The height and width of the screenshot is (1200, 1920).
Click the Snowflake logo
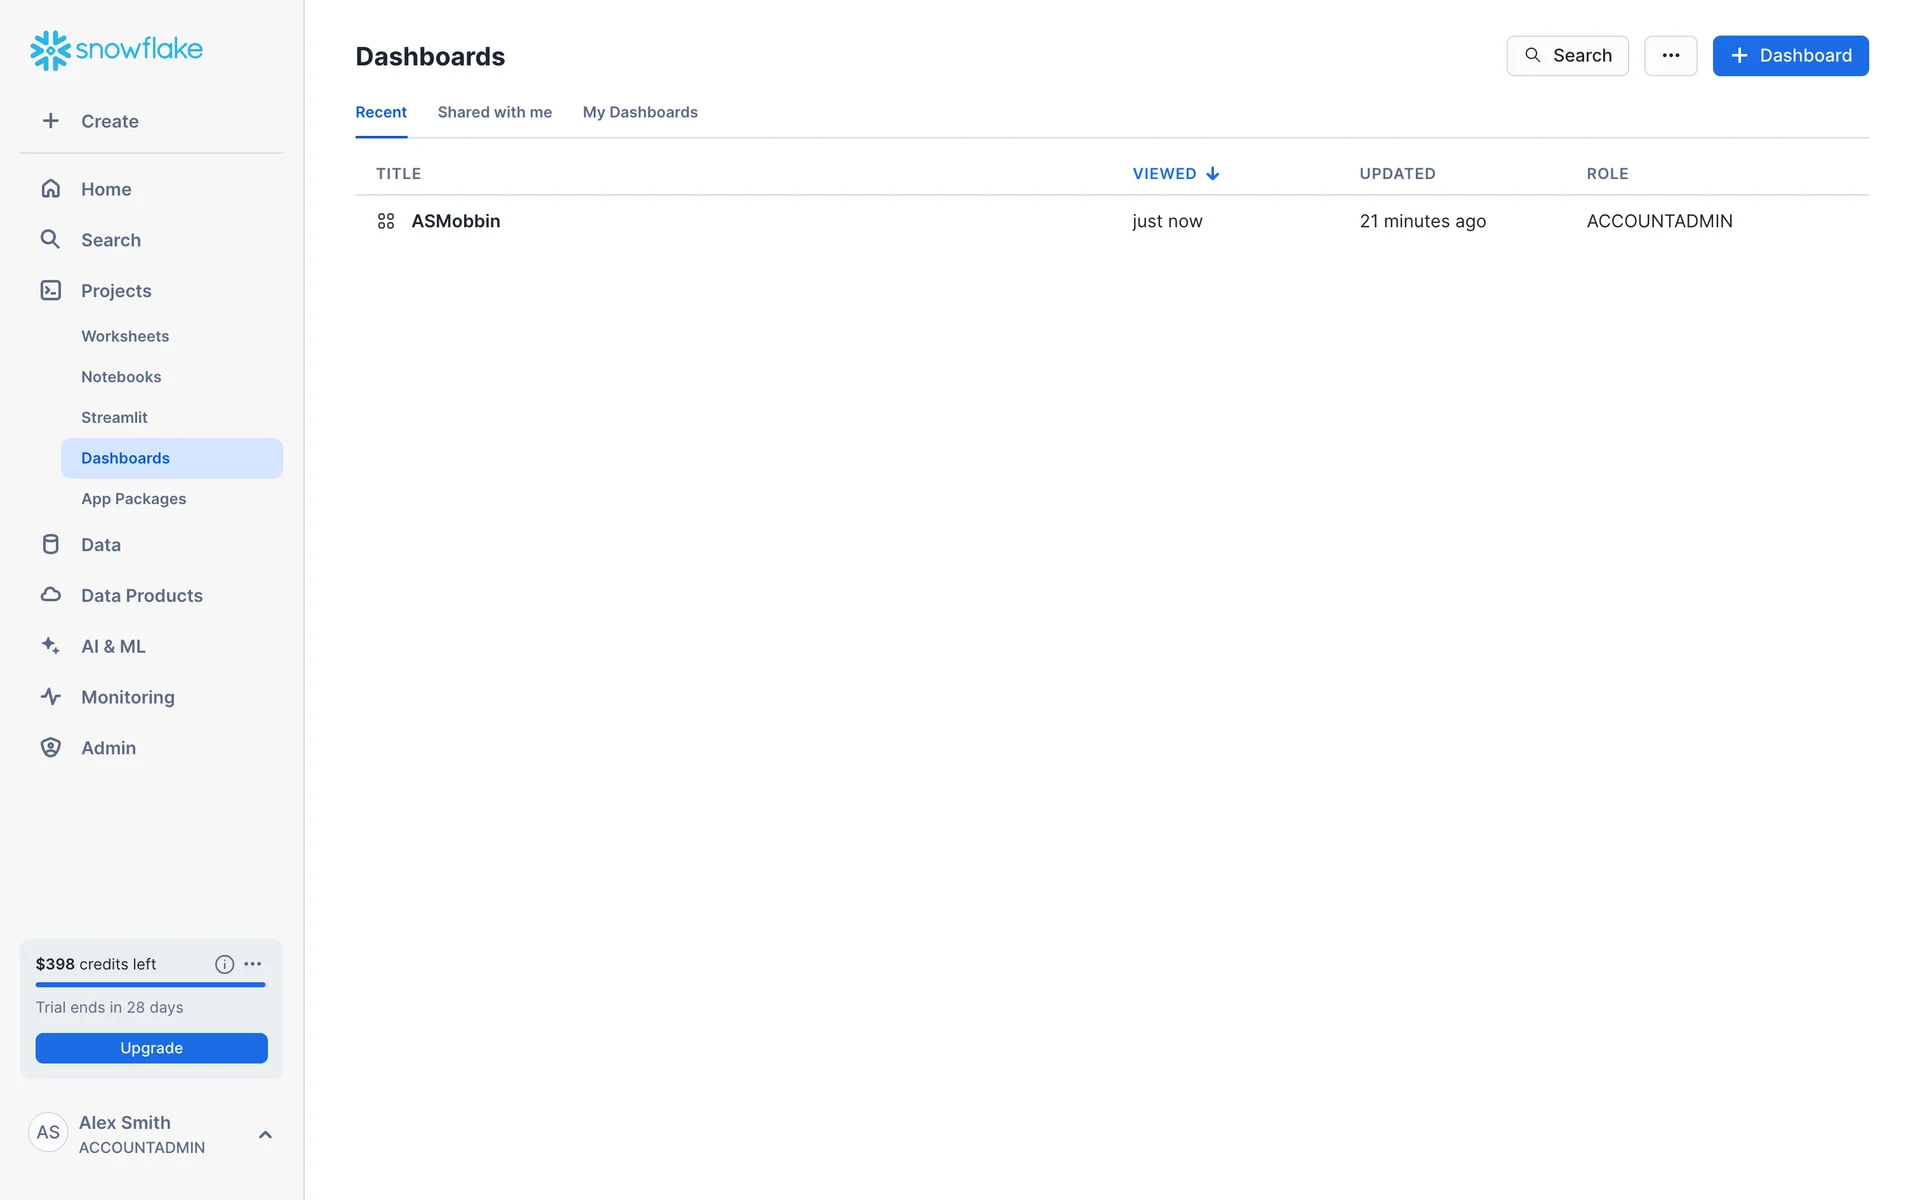(116, 50)
